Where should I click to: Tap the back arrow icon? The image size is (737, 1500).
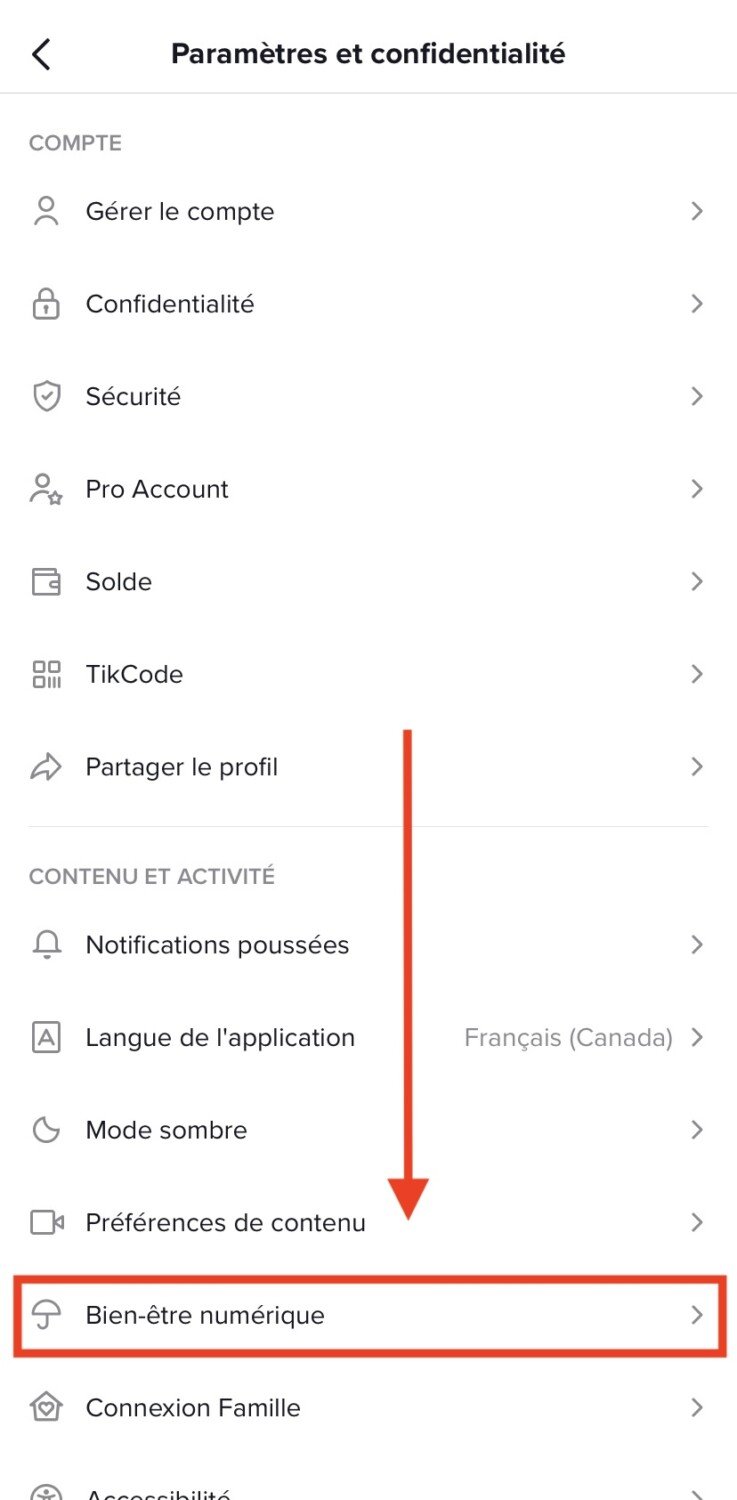click(x=41, y=54)
